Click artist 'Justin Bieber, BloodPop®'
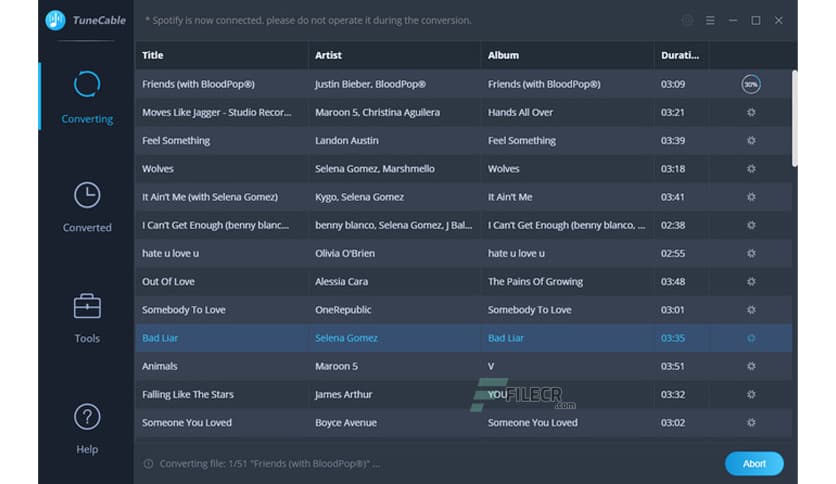The height and width of the screenshot is (484, 836). [x=370, y=84]
